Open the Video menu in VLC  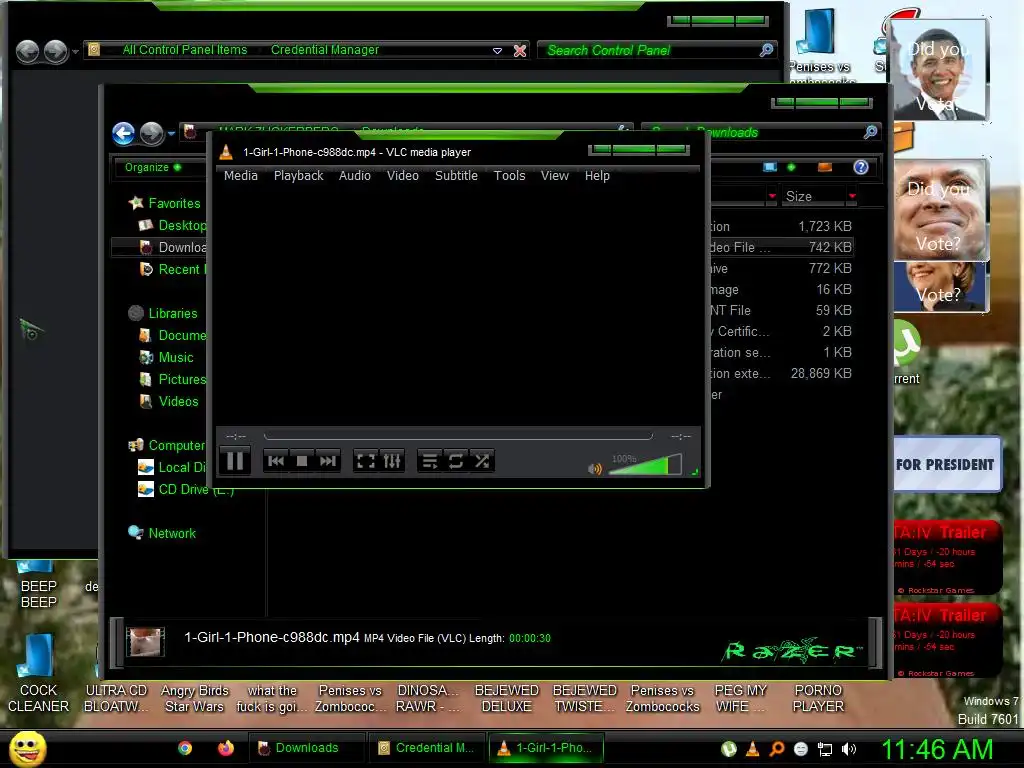click(403, 176)
